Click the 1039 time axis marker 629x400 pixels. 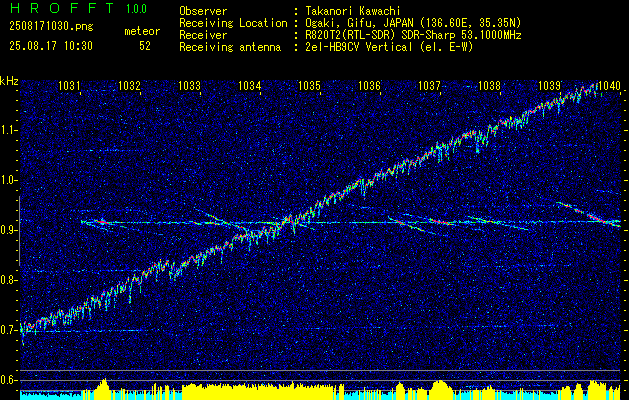coord(549,85)
